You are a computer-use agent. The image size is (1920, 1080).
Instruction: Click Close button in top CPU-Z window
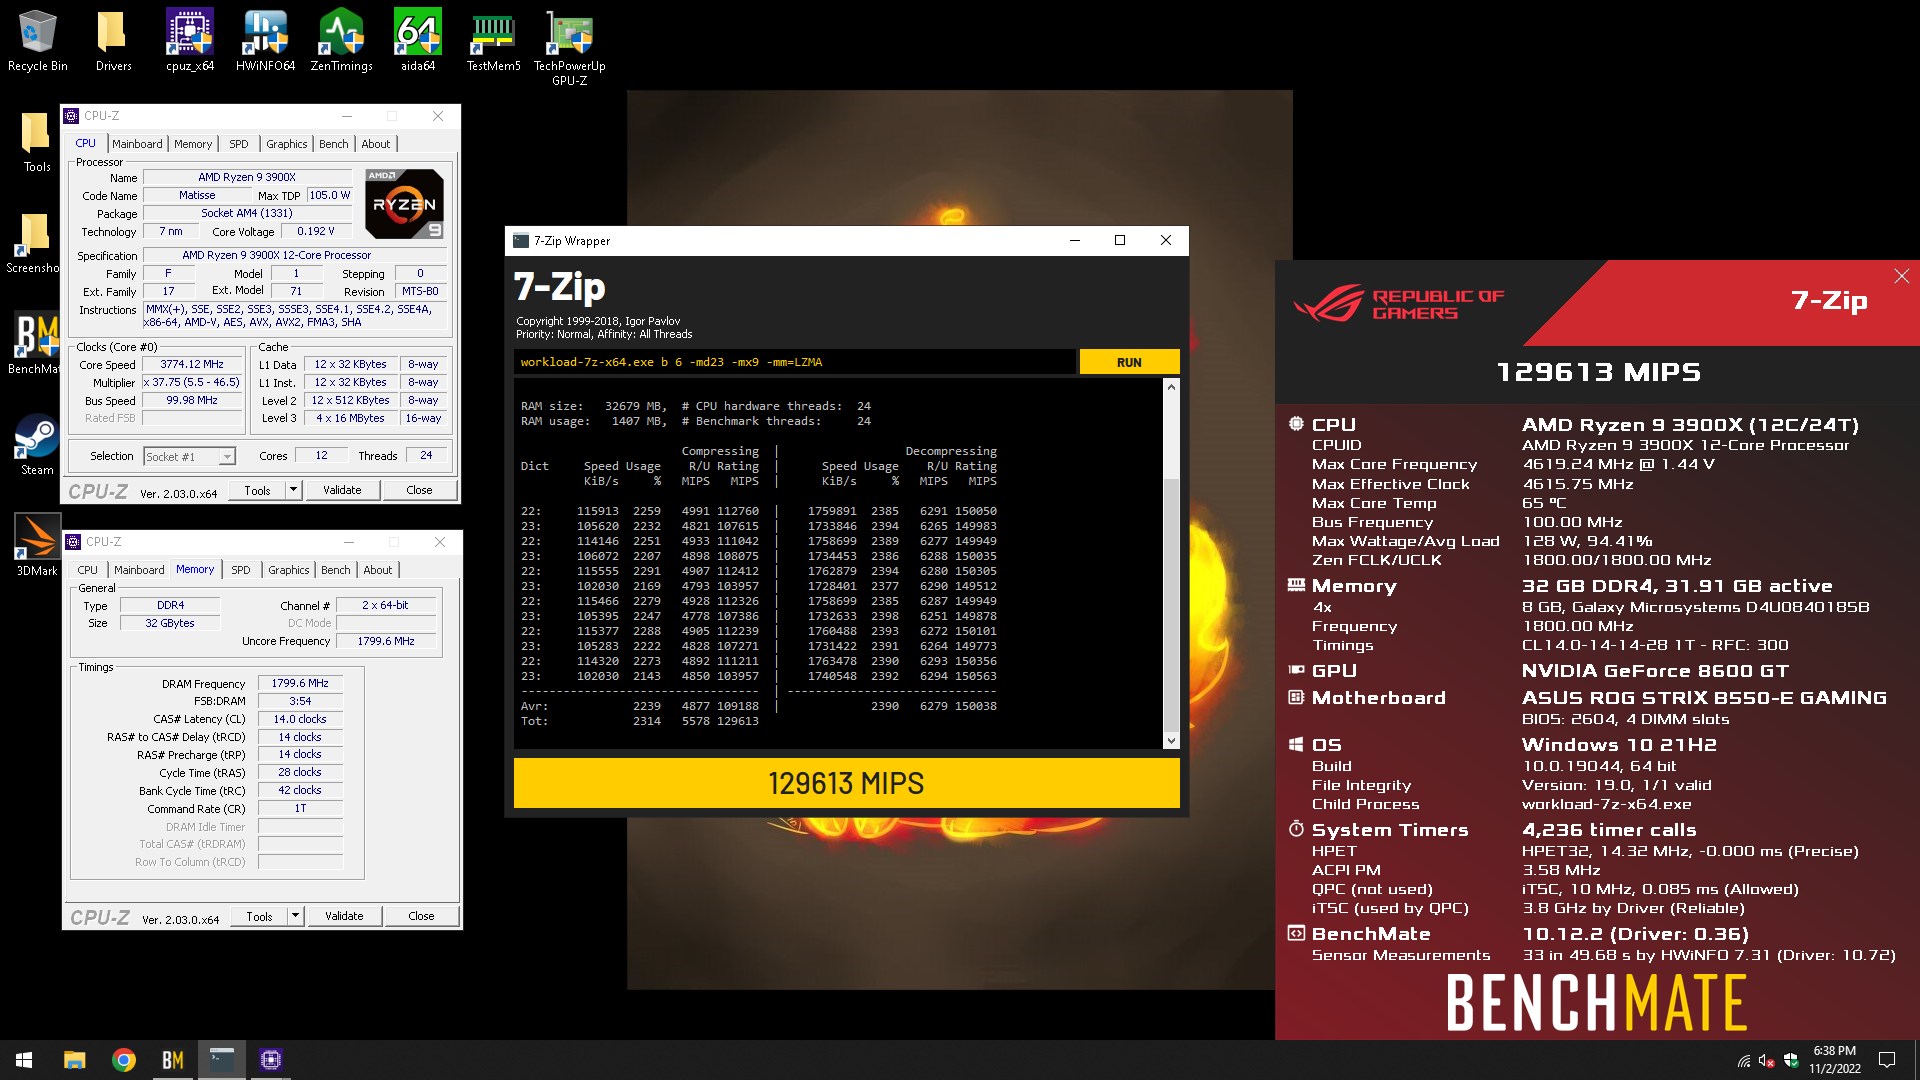(x=419, y=490)
